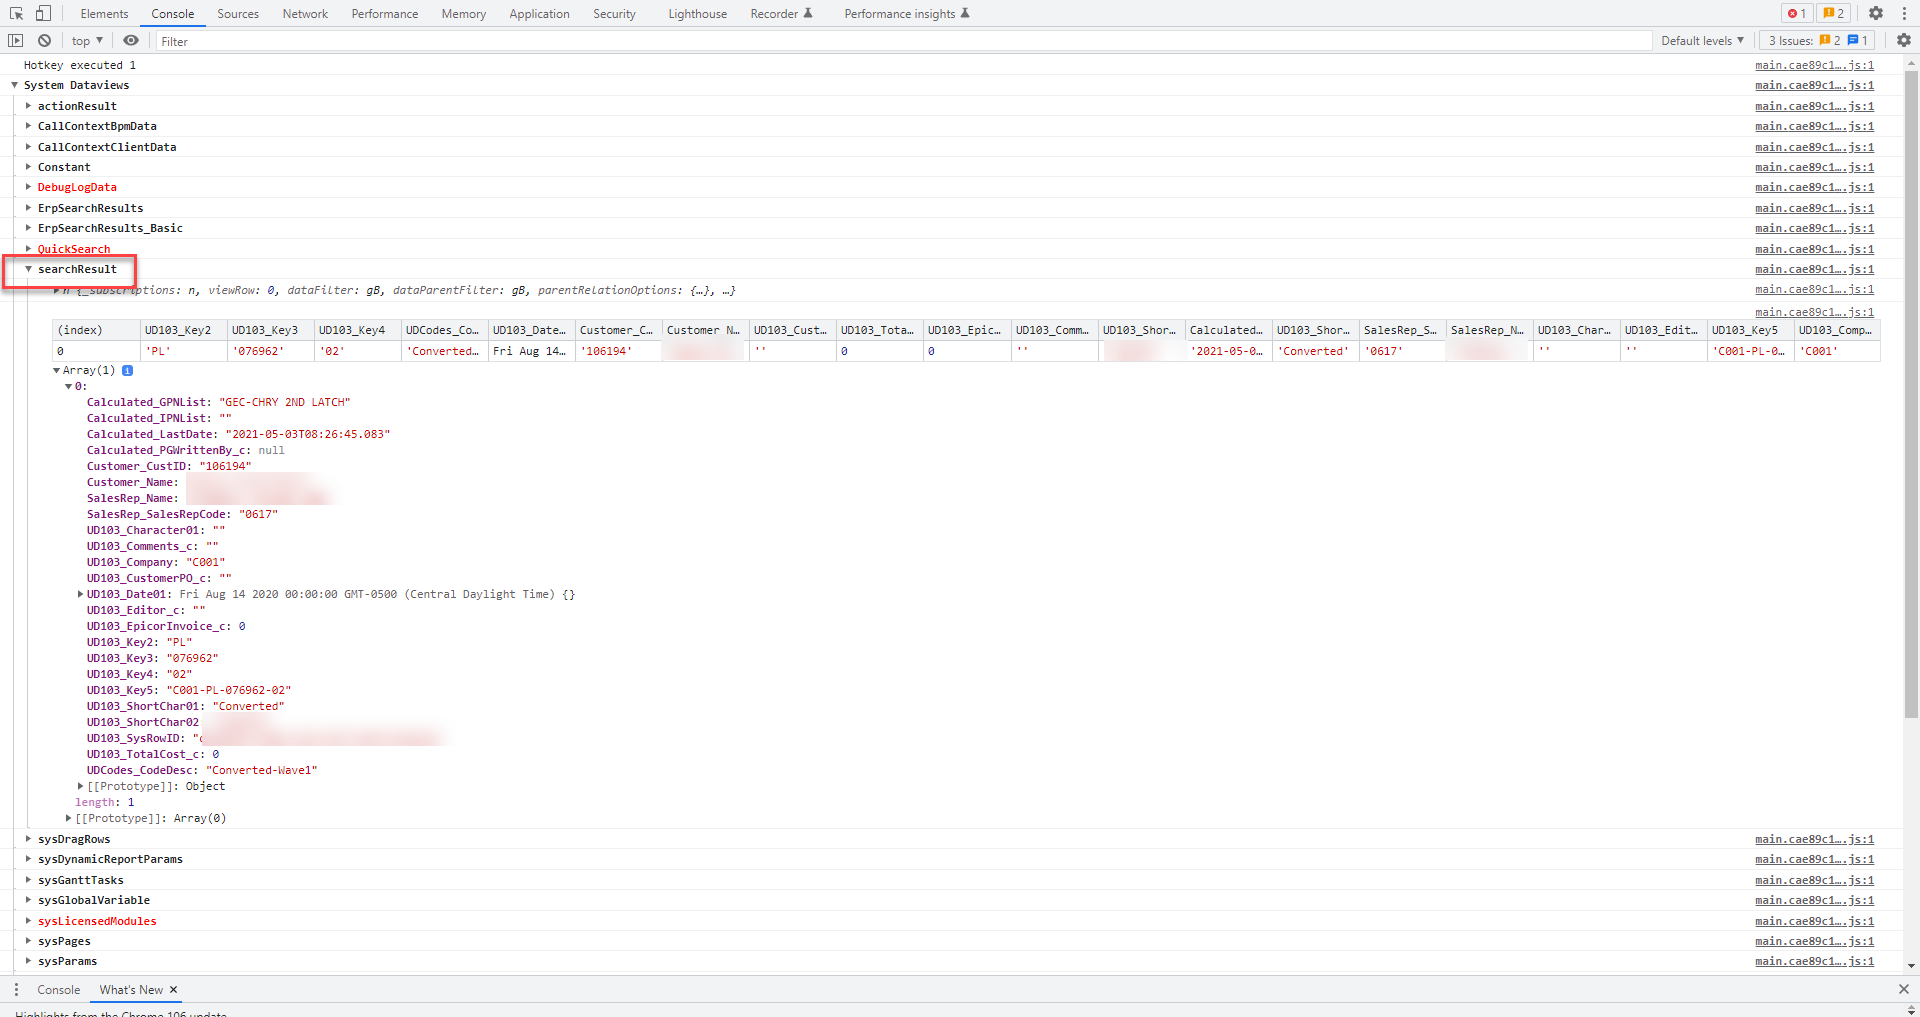Expand the sysGlobalVariable node
1920x1017 pixels.
pyautogui.click(x=29, y=901)
